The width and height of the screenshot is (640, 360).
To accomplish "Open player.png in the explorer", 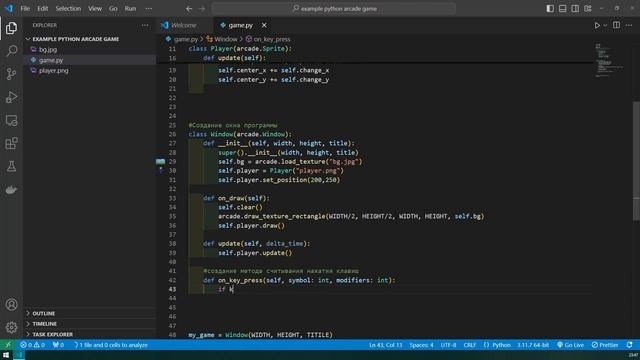I will (x=54, y=71).
